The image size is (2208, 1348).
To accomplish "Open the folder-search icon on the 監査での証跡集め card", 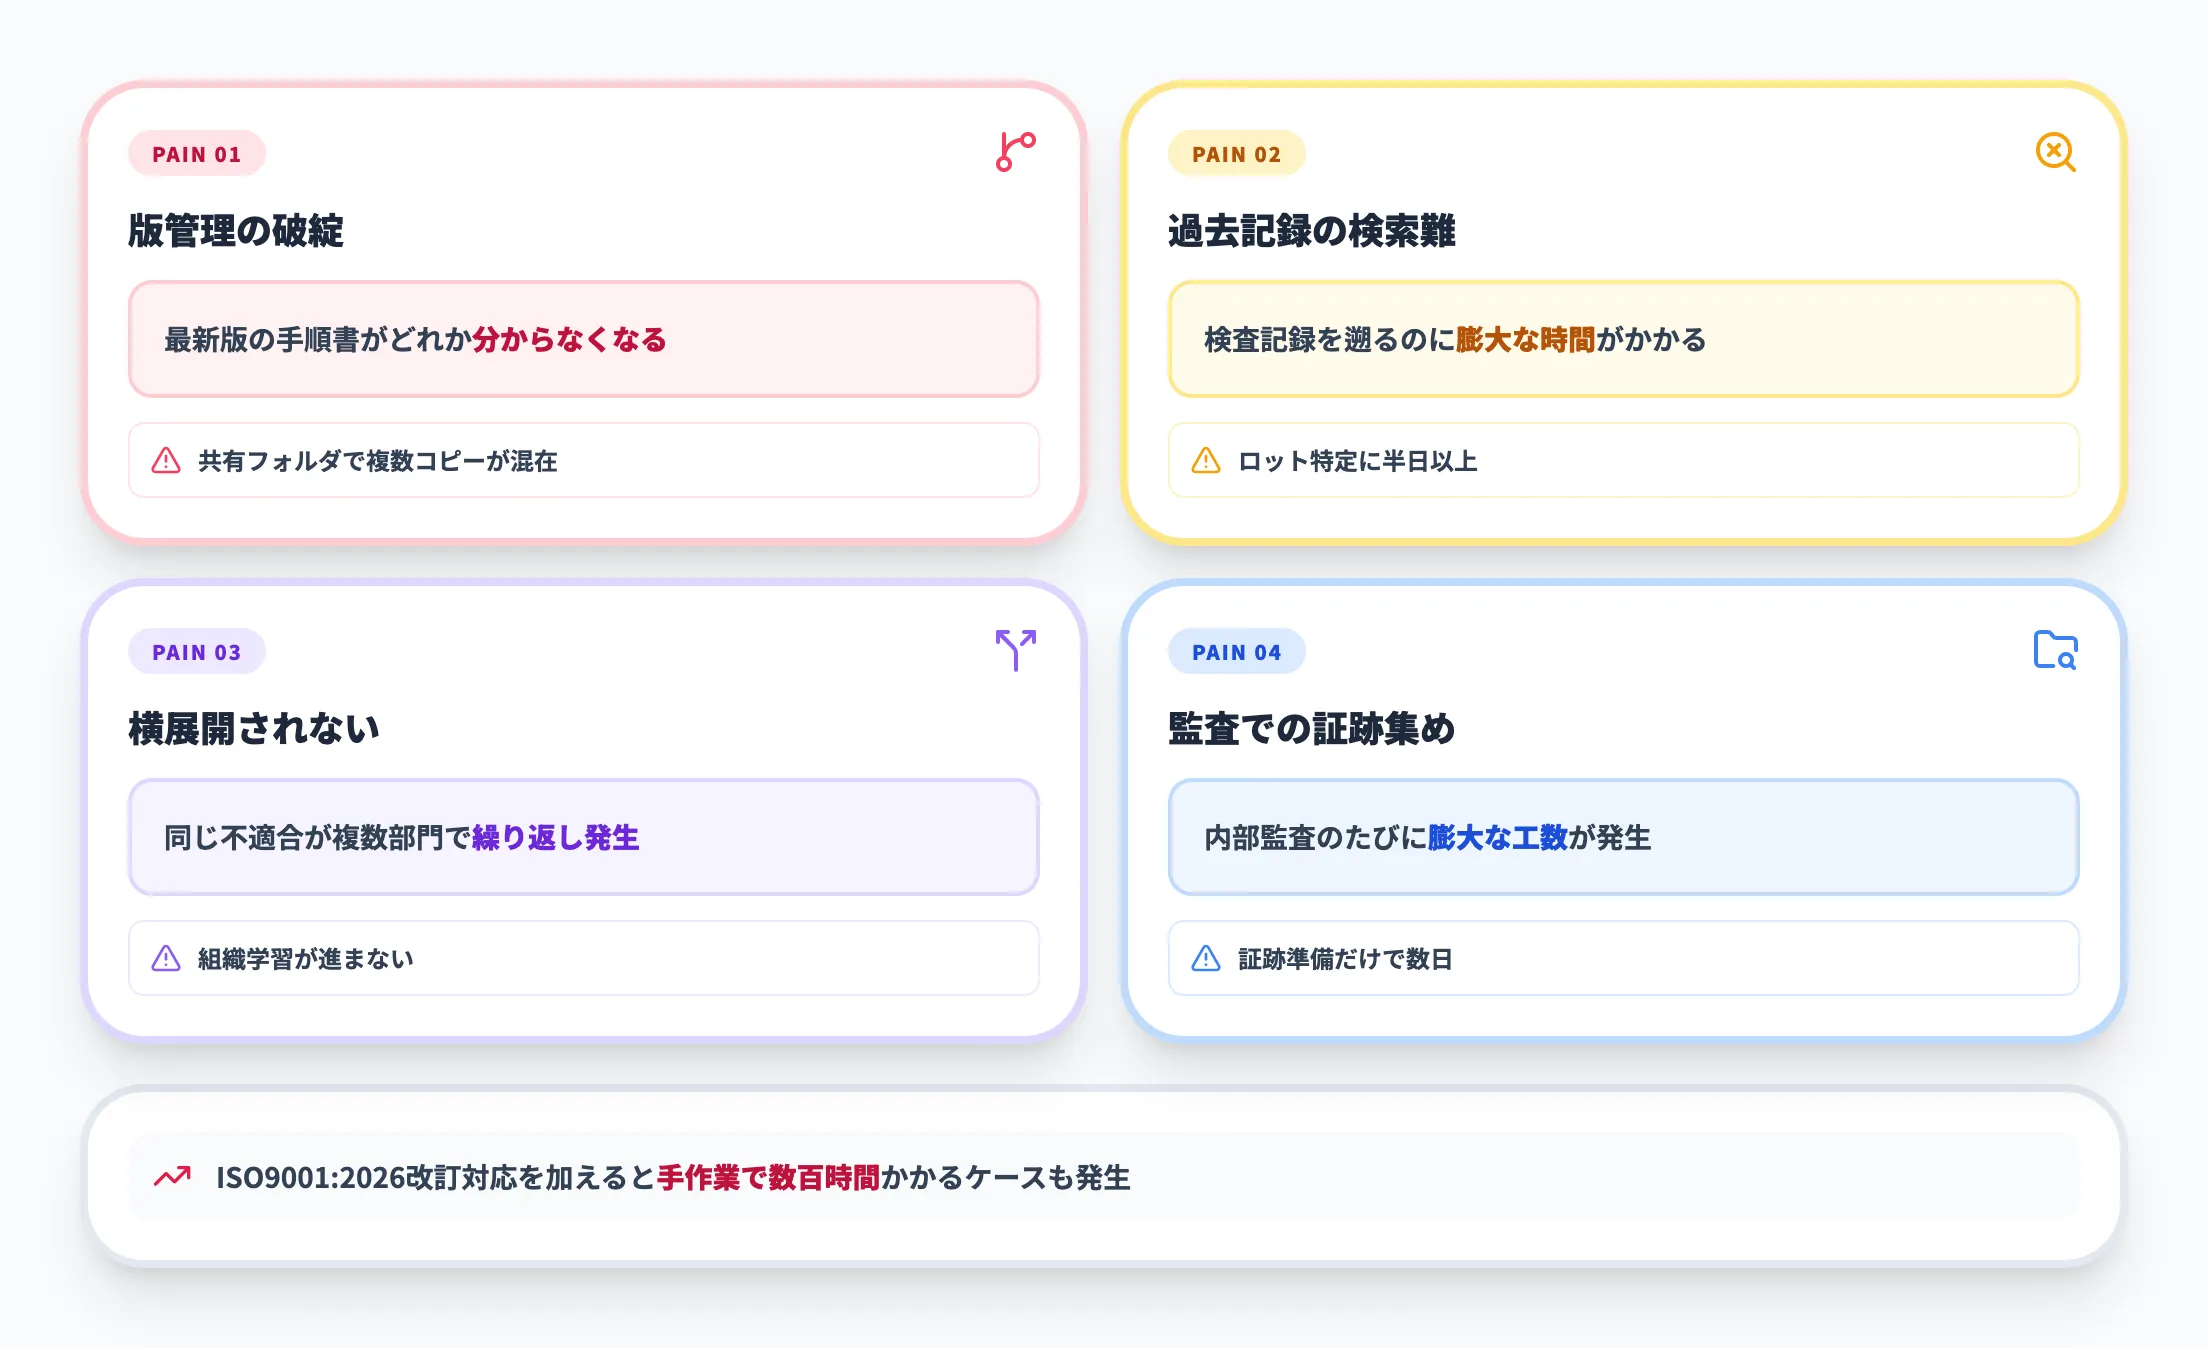I will (x=2055, y=650).
